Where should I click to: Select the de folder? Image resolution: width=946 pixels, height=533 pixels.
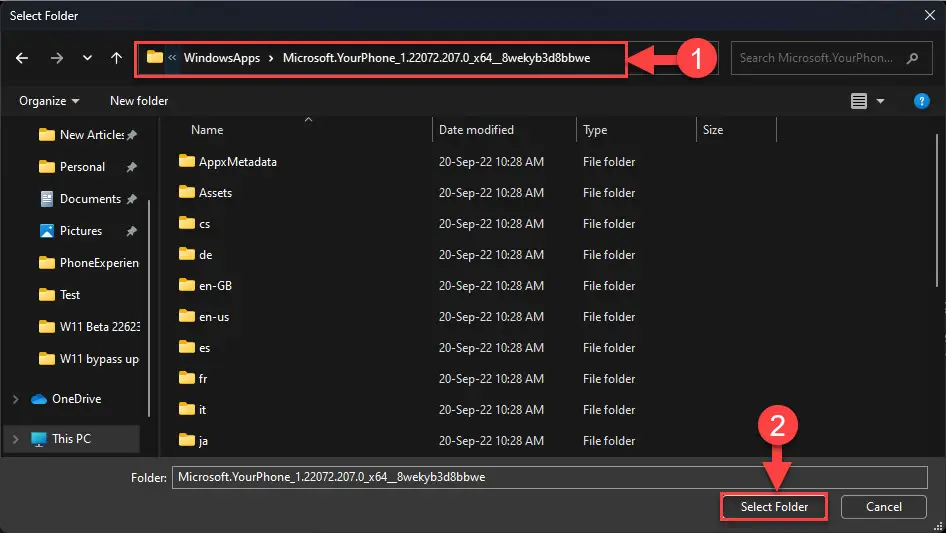205,255
